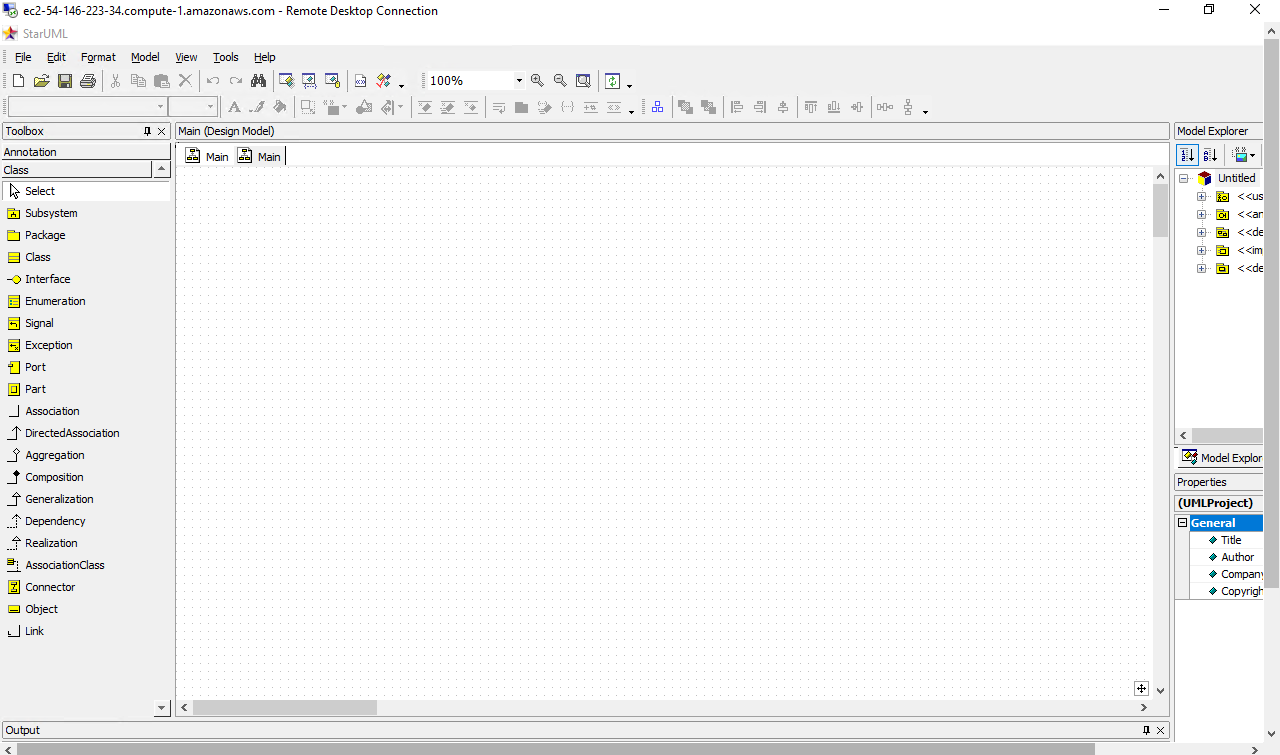This screenshot has width=1280, height=755.
Task: Collapse the Untitled project tree node
Action: pyautogui.click(x=1184, y=178)
